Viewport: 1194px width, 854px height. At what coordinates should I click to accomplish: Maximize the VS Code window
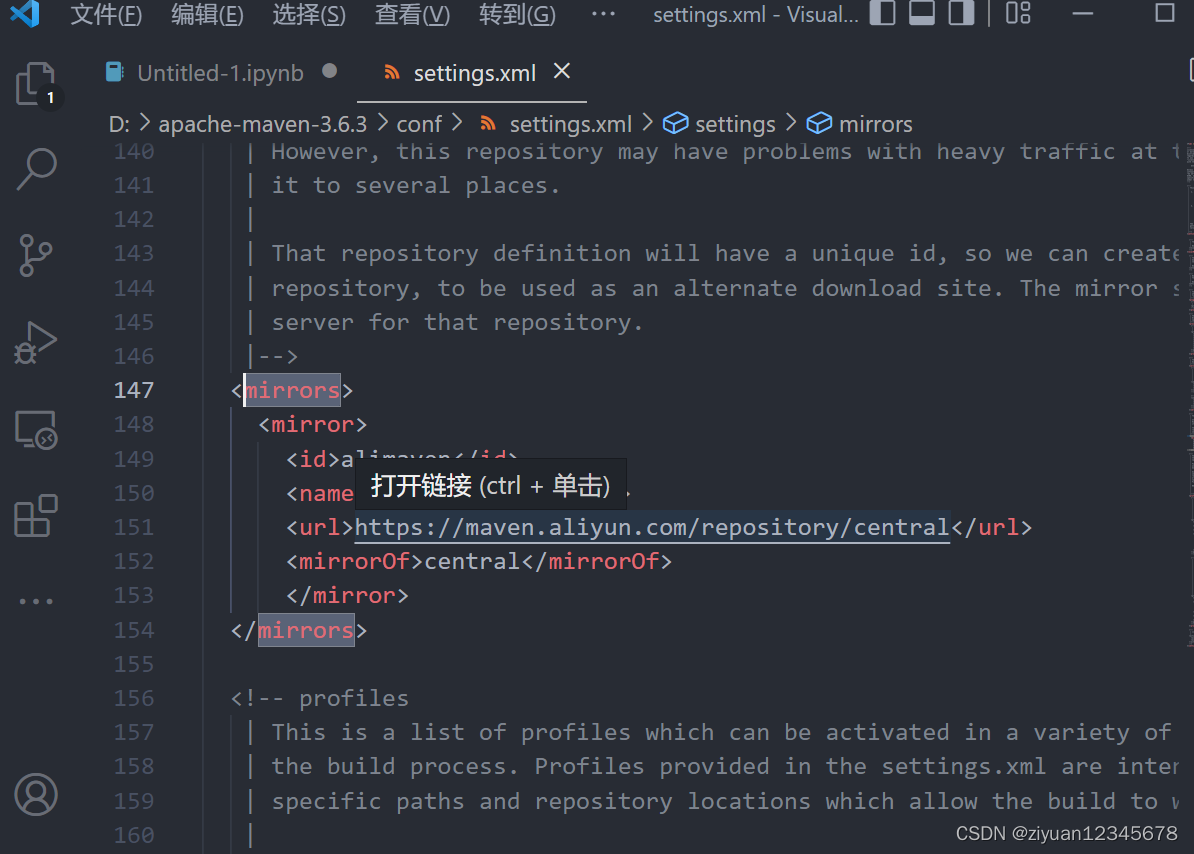[x=1164, y=13]
